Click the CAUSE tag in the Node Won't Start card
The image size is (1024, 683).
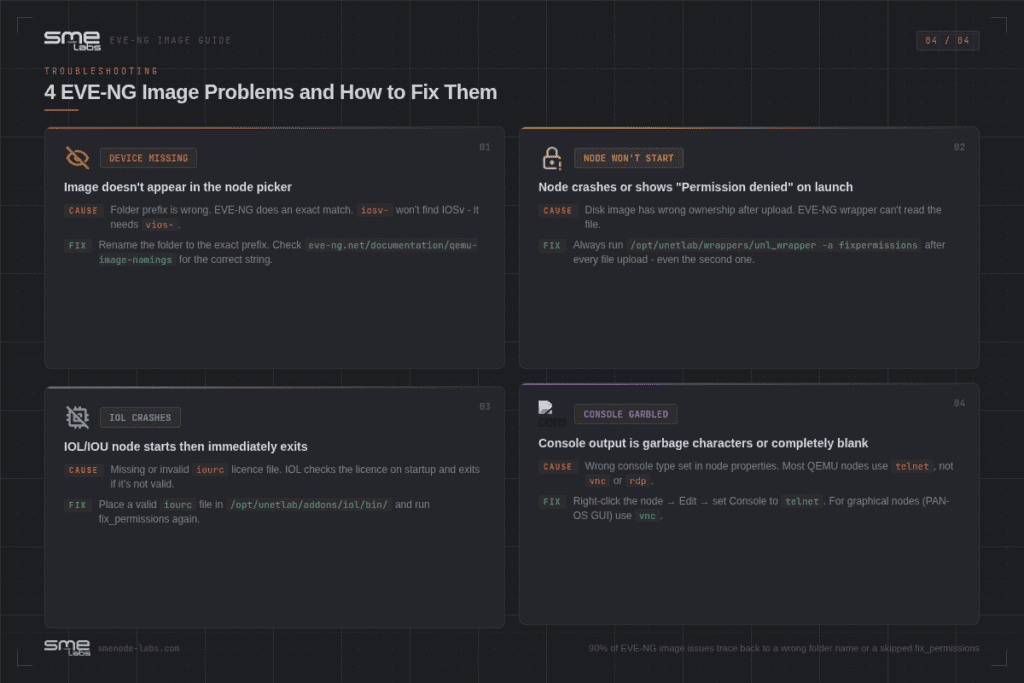coord(557,210)
